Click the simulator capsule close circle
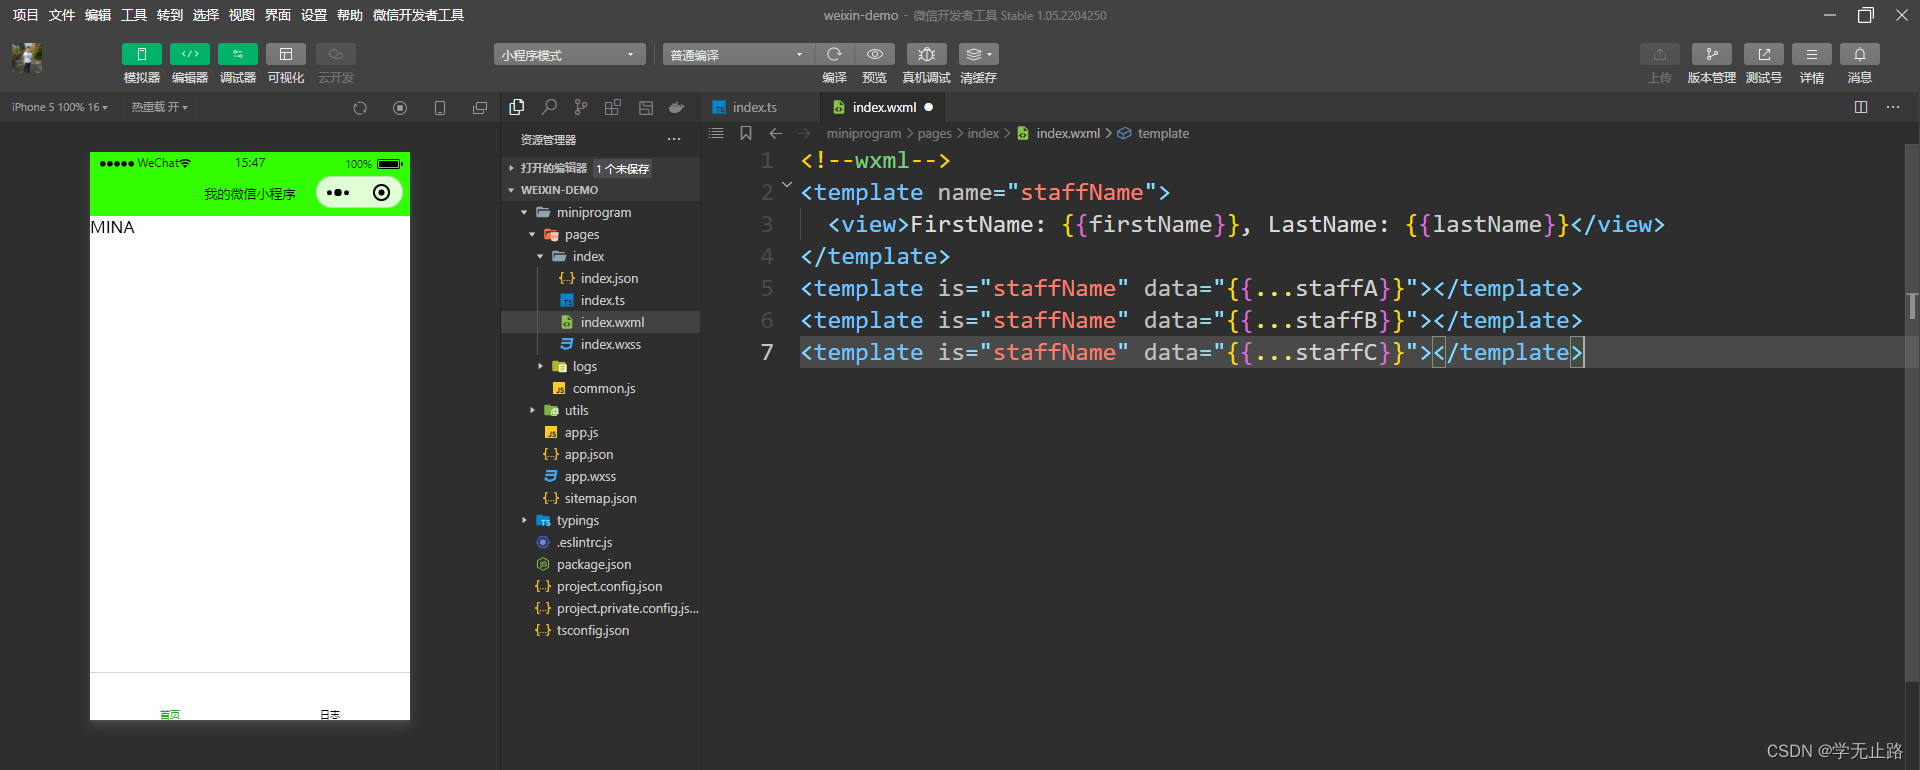The height and width of the screenshot is (770, 1920). 381,193
